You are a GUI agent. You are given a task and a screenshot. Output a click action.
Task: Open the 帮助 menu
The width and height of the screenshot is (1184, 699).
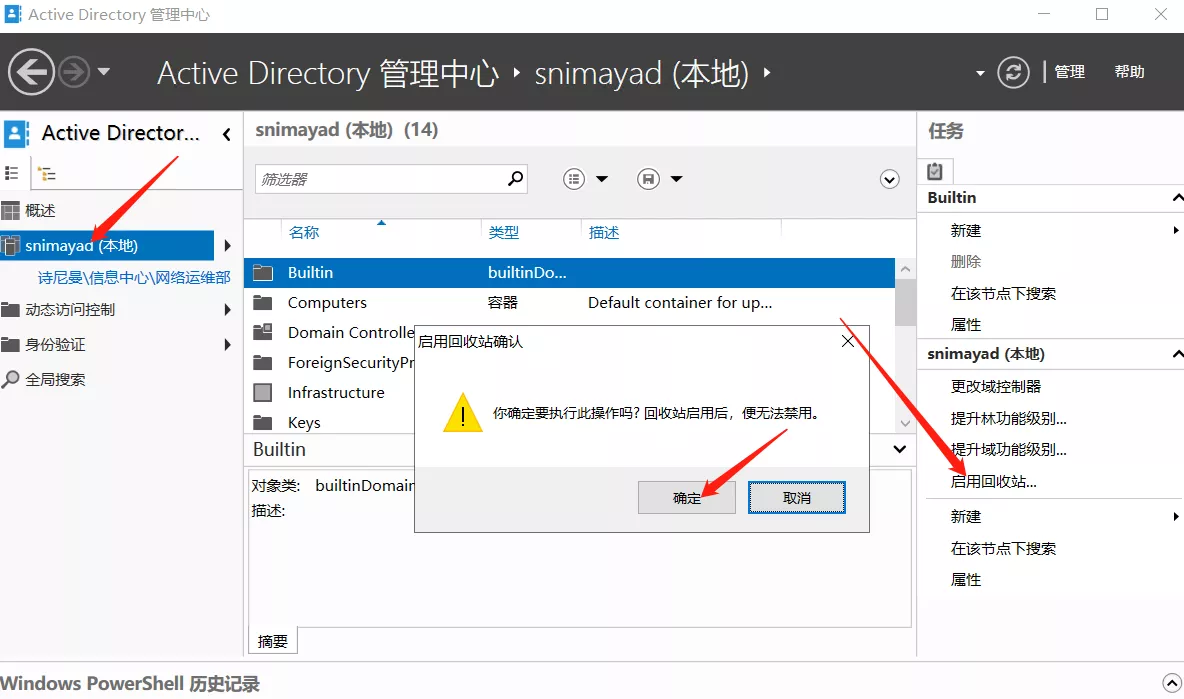click(x=1129, y=72)
